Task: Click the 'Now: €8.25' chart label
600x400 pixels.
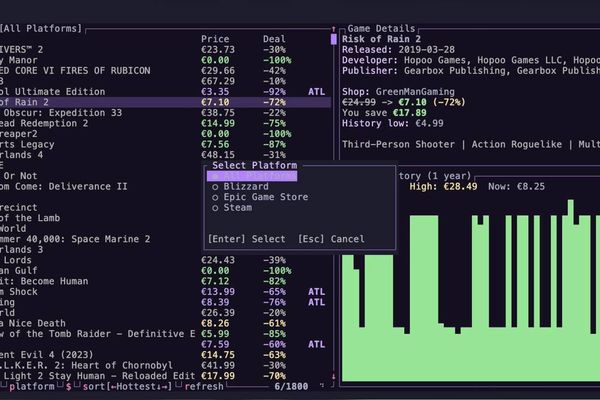Action: [x=516, y=186]
